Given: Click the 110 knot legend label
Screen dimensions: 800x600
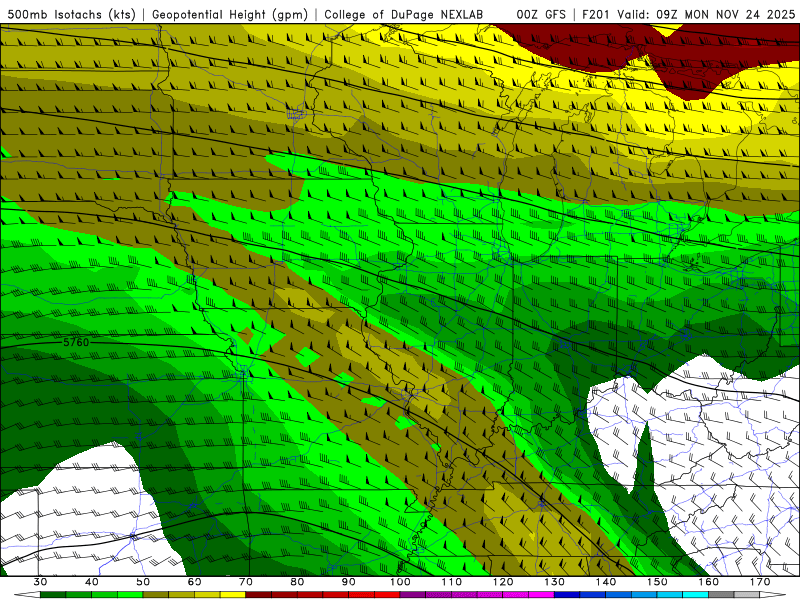Looking at the screenshot, I should (452, 582).
